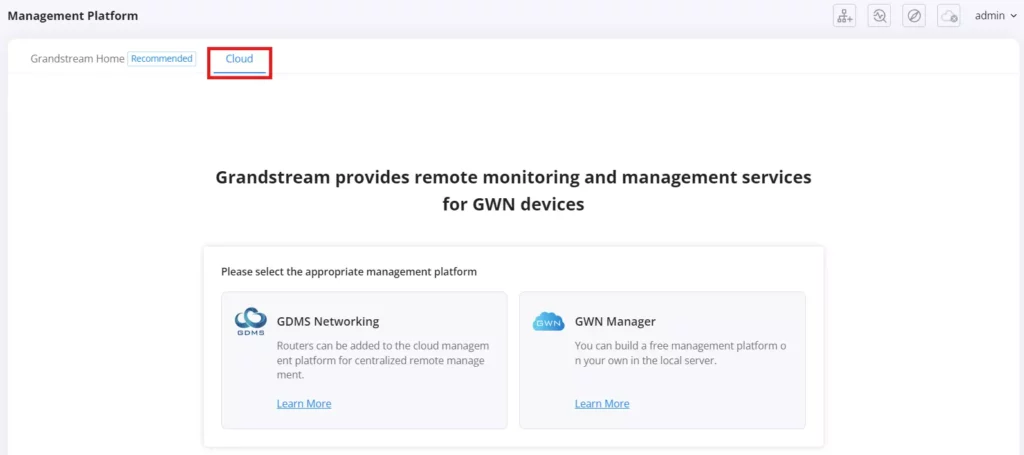
Task: Click the diagnostics search icon in header
Action: click(x=880, y=16)
